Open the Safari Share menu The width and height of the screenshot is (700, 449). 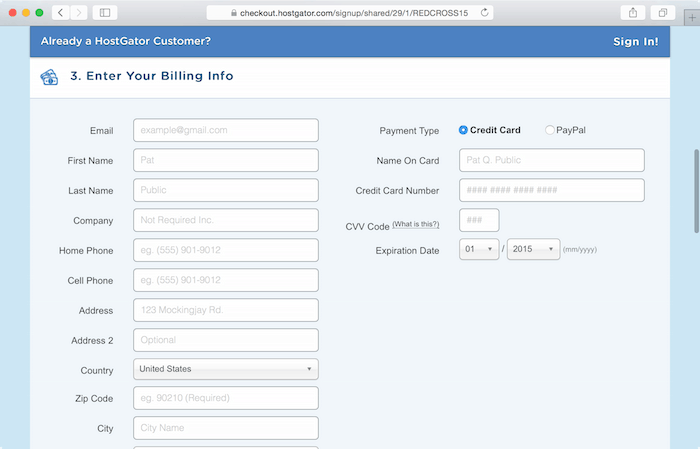point(632,12)
